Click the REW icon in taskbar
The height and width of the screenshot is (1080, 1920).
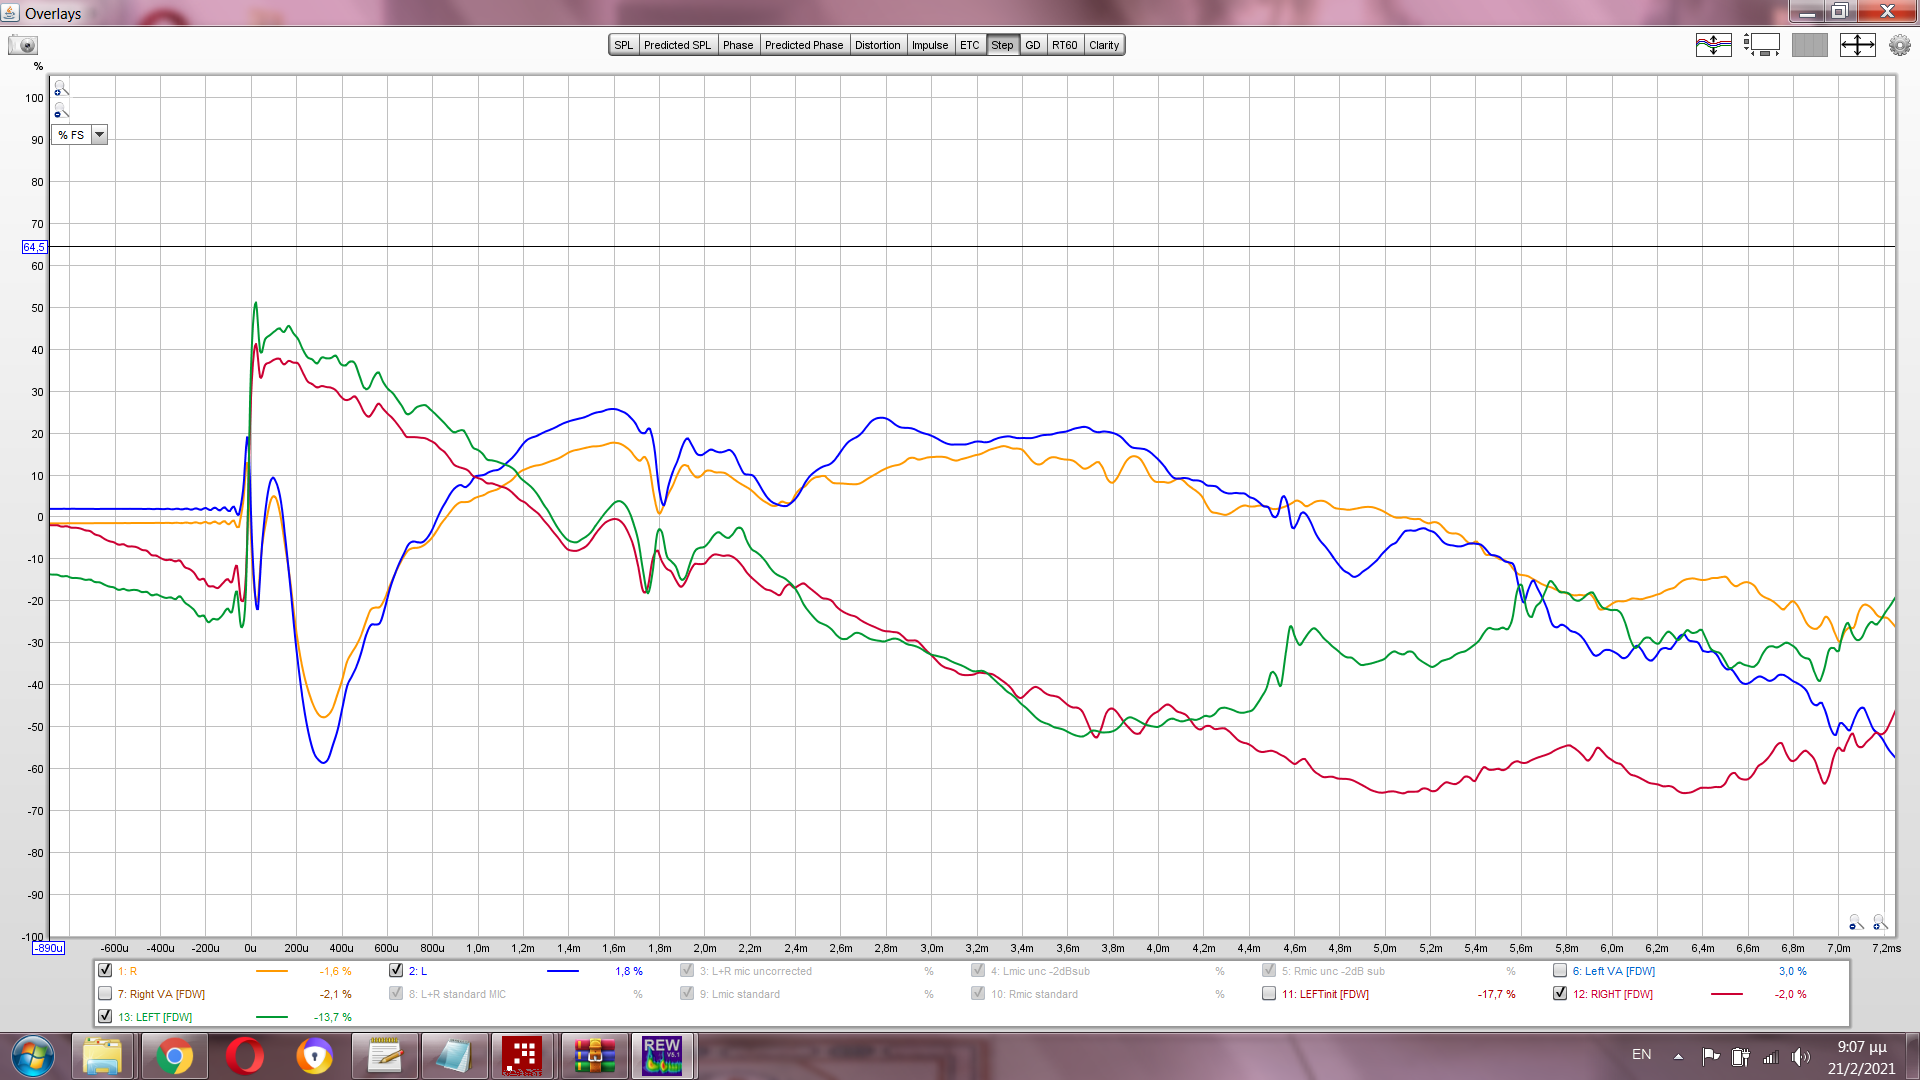click(x=661, y=1056)
